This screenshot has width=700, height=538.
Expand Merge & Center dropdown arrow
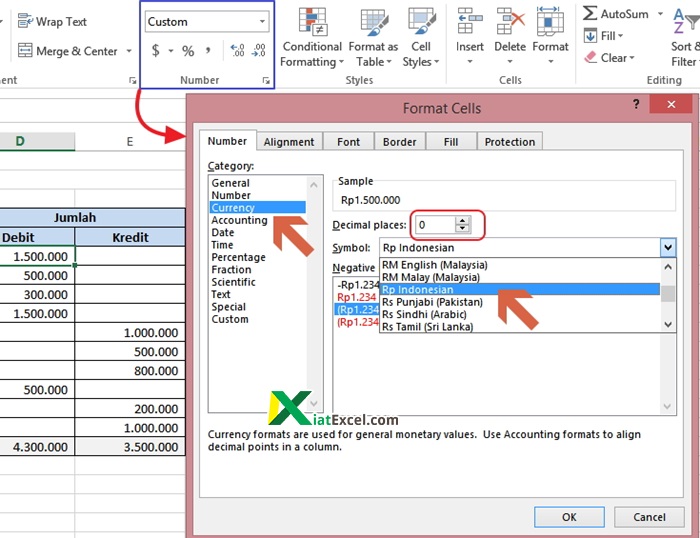pos(129,51)
